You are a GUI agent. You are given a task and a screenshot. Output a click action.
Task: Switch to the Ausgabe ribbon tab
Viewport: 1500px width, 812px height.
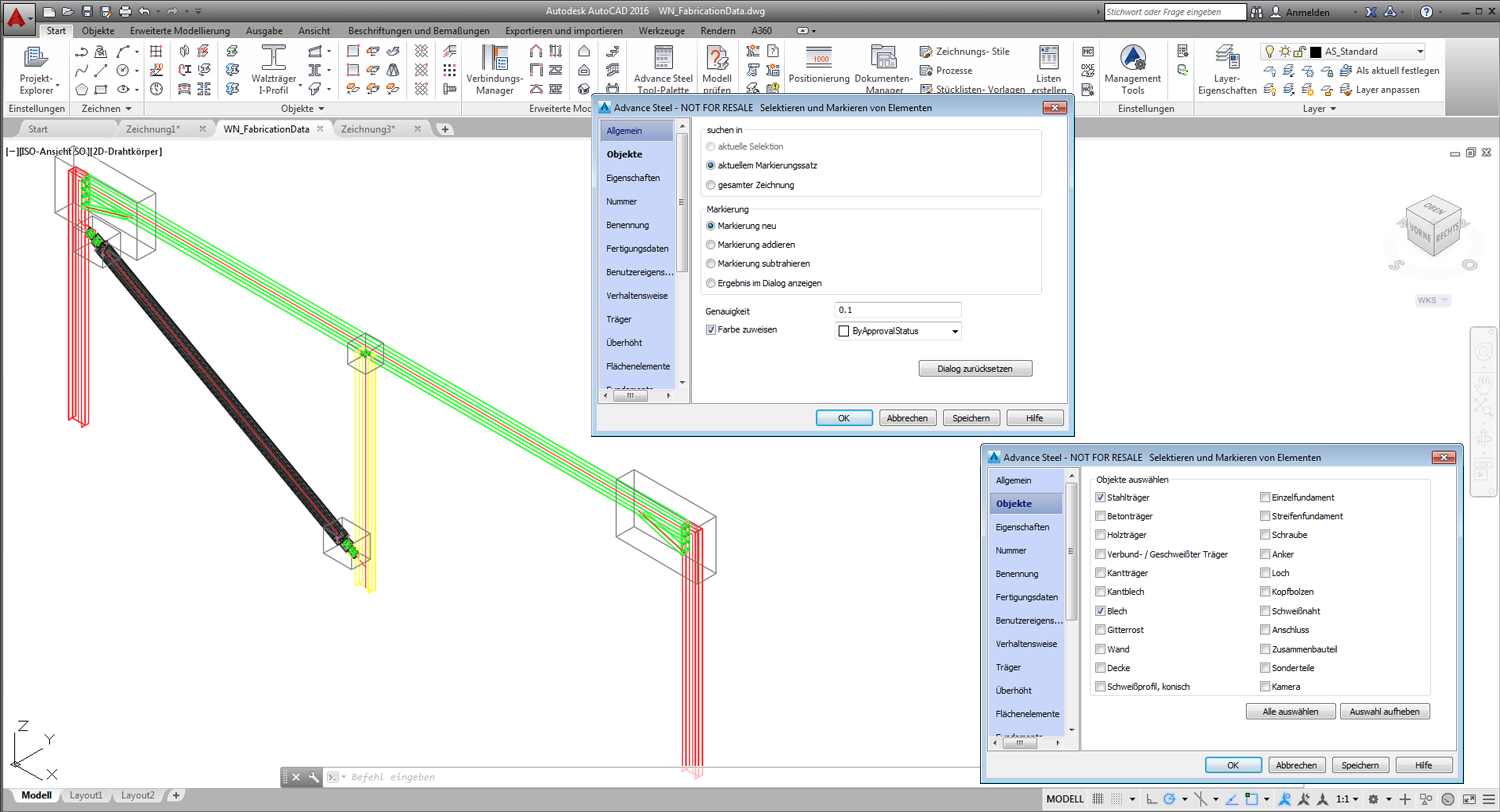[x=265, y=31]
